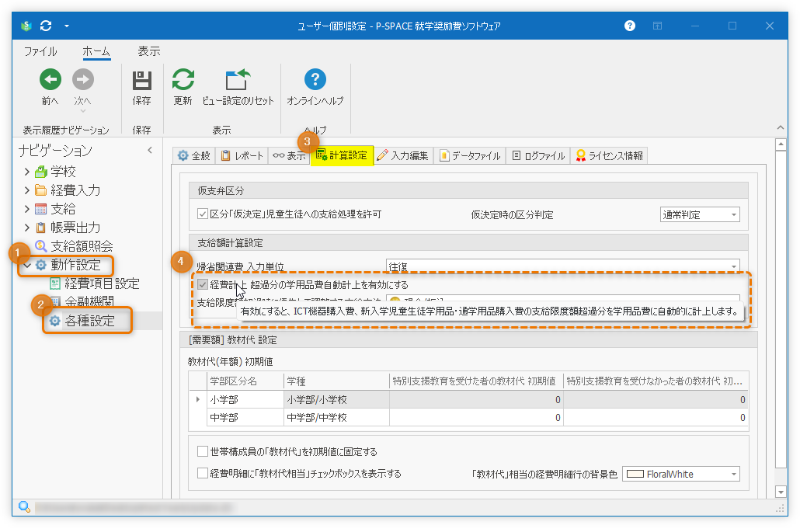Click 特別支援教育を受けた者の教材代 初期値 column header
Image resolution: width=800 pixels, height=528 pixels.
point(477,381)
